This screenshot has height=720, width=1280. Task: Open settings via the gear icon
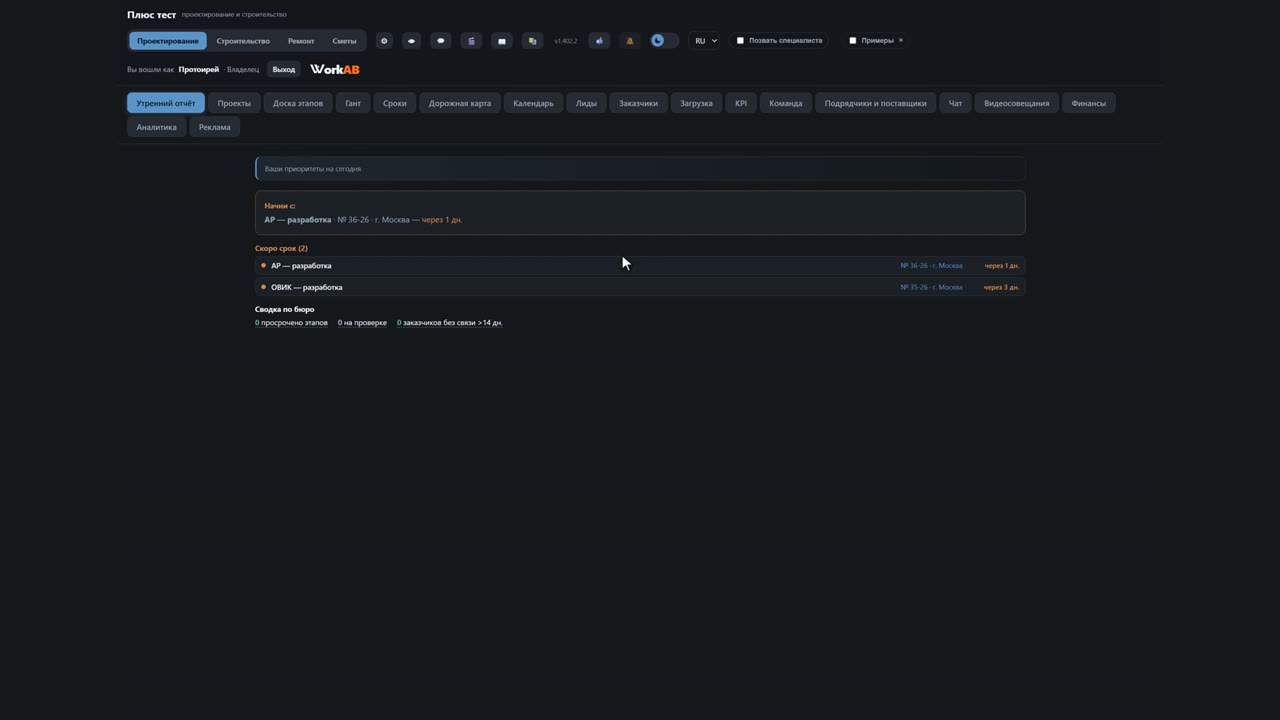point(384,41)
